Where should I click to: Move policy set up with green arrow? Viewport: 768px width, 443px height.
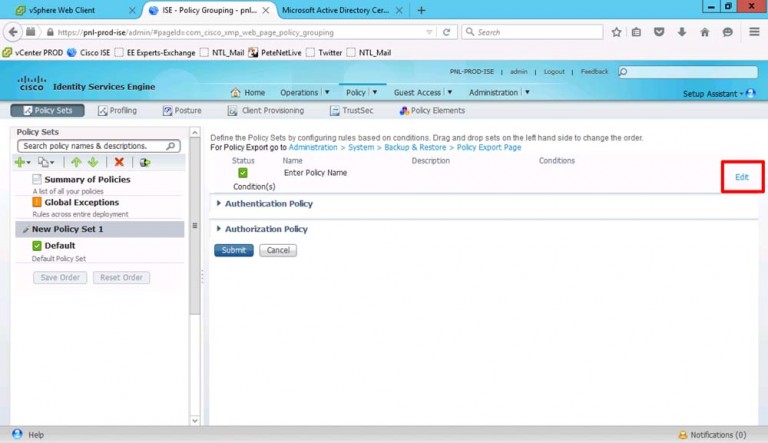coord(76,162)
